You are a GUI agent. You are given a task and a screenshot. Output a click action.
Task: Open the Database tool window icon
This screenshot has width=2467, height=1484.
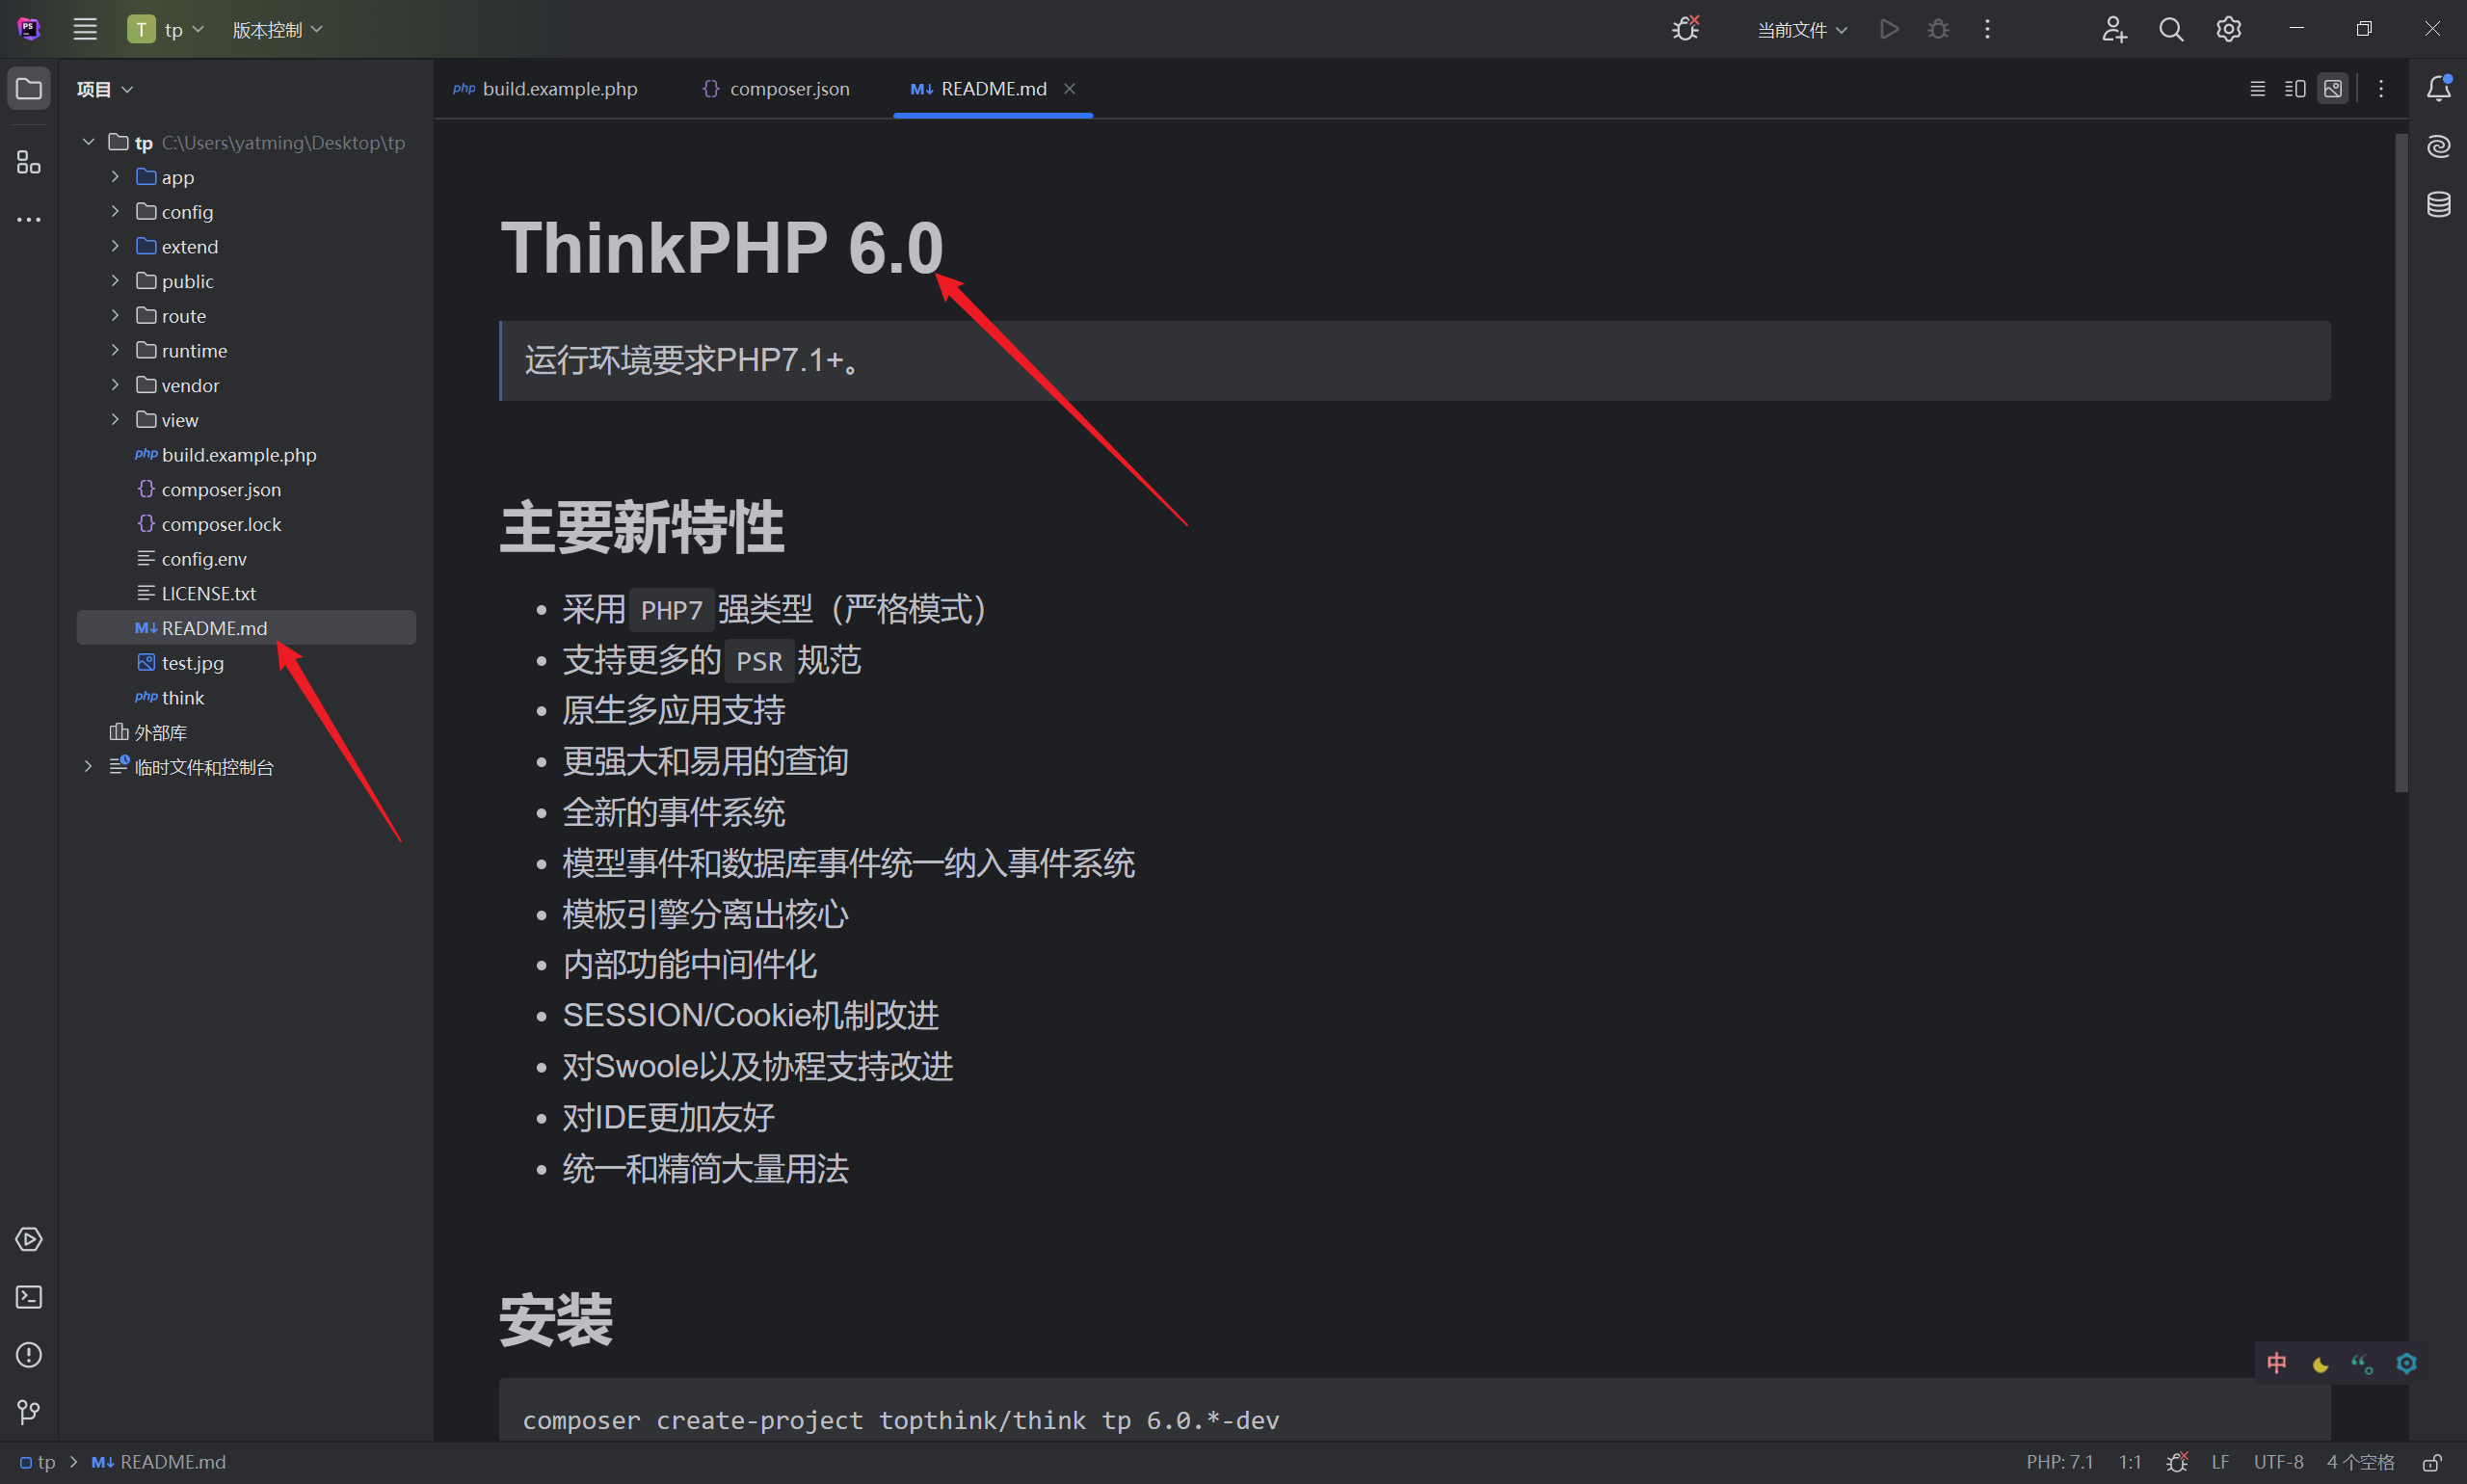[2438, 204]
